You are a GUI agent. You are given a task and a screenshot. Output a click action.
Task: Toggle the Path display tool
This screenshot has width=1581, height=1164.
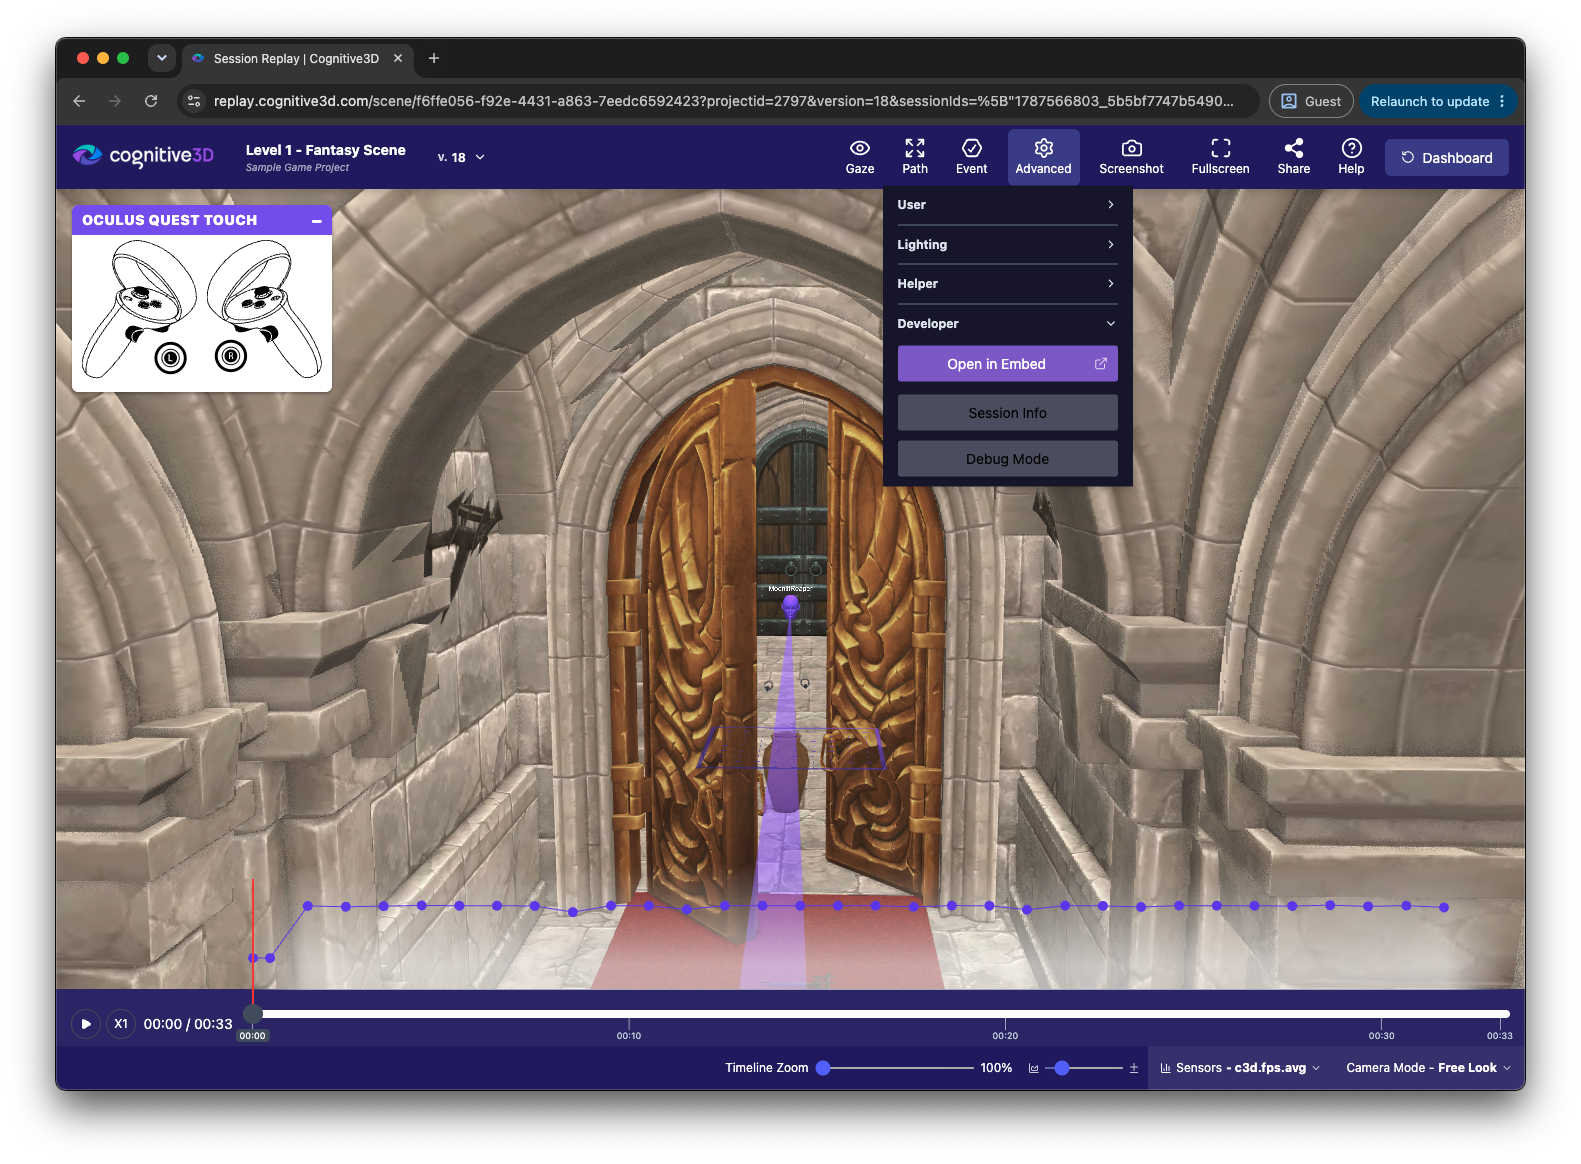[914, 157]
